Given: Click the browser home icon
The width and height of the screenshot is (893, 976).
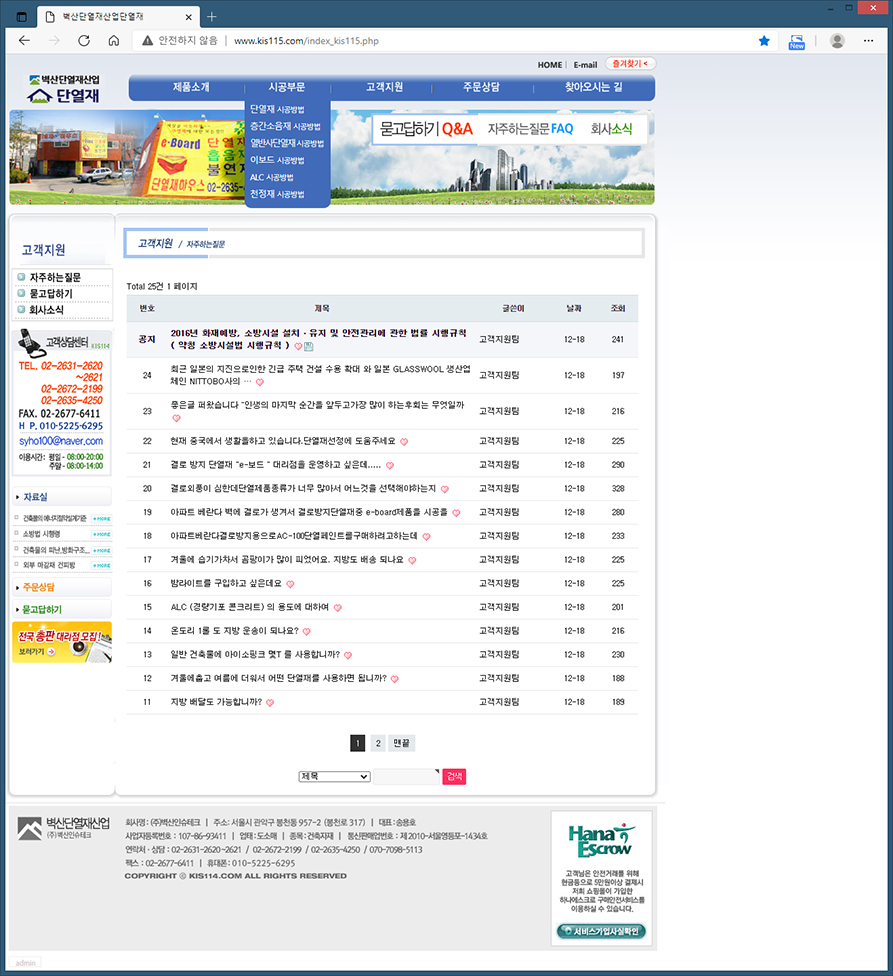Looking at the screenshot, I should (x=114, y=41).
